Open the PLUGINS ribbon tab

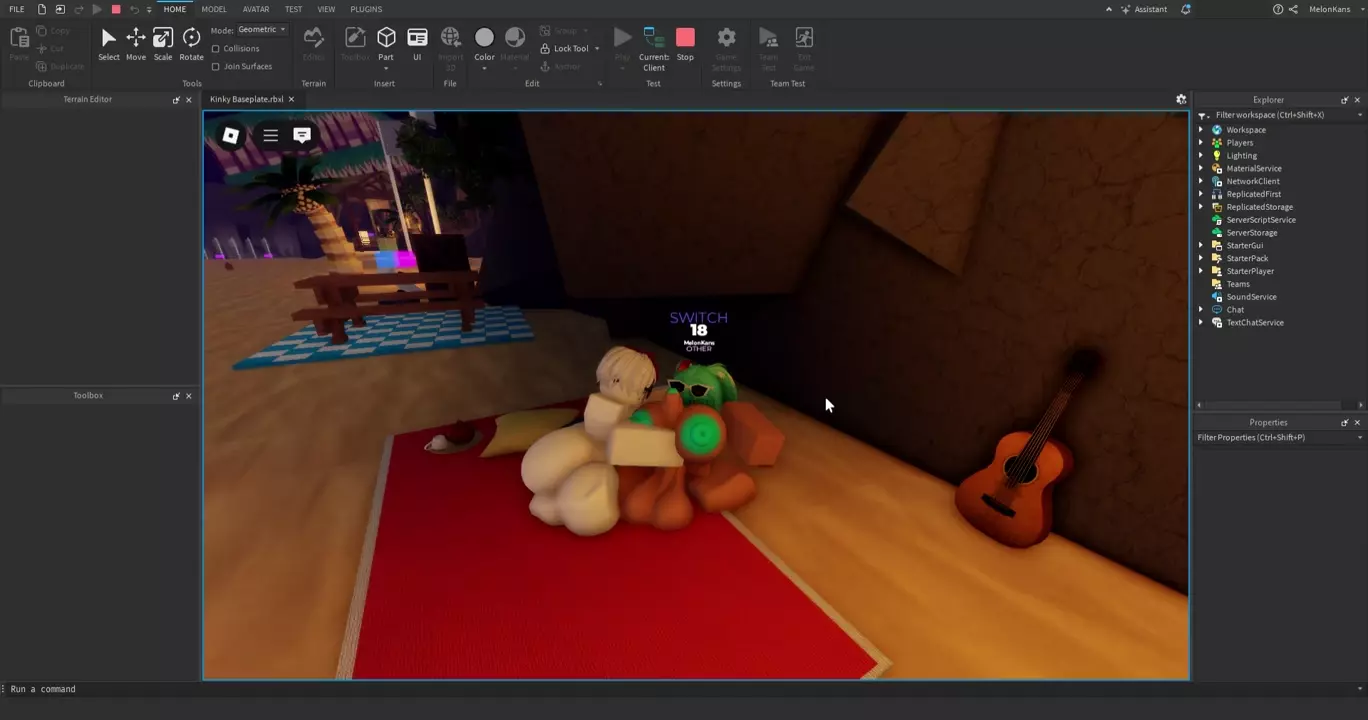pos(366,9)
